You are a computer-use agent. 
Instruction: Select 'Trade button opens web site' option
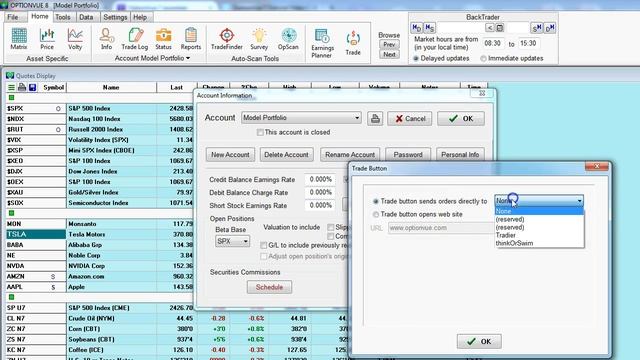click(376, 214)
